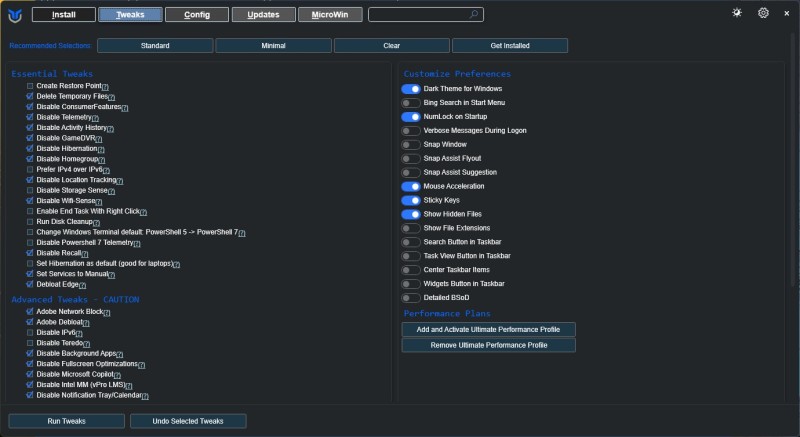Enable Verbose Messages During Logon
This screenshot has width=800, height=437.
[x=411, y=131]
